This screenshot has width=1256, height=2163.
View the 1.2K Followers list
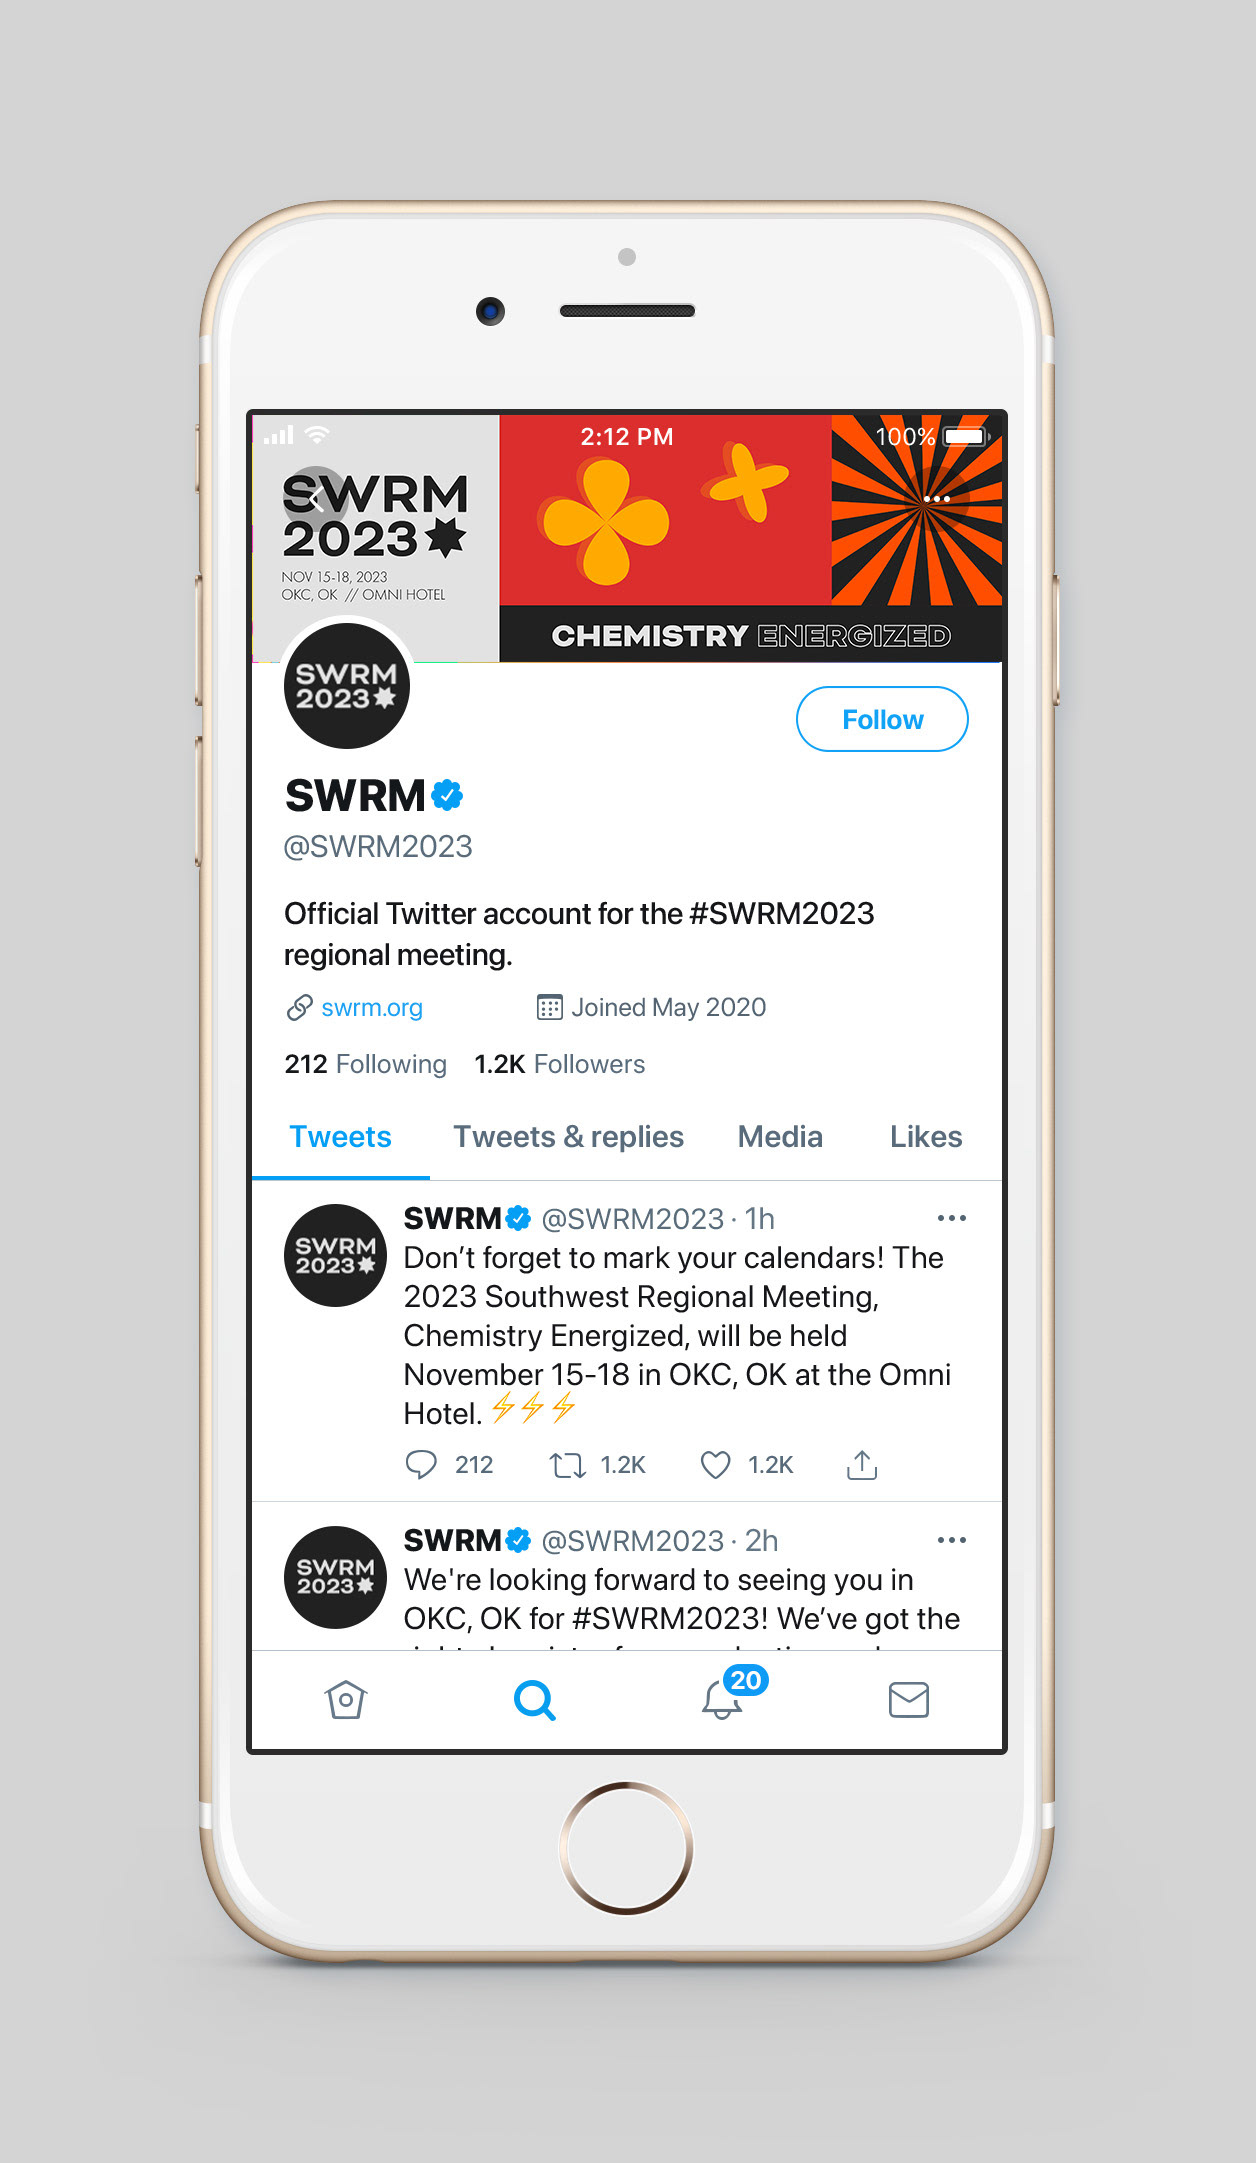tap(560, 1064)
